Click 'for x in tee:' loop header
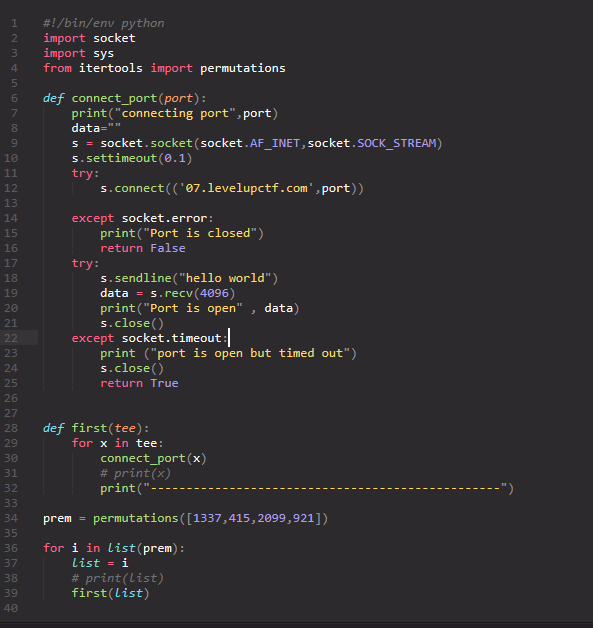This screenshot has width=593, height=628. coord(118,443)
